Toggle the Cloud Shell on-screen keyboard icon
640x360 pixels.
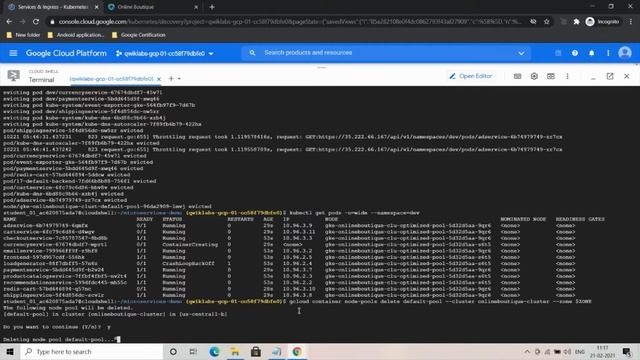517,76
